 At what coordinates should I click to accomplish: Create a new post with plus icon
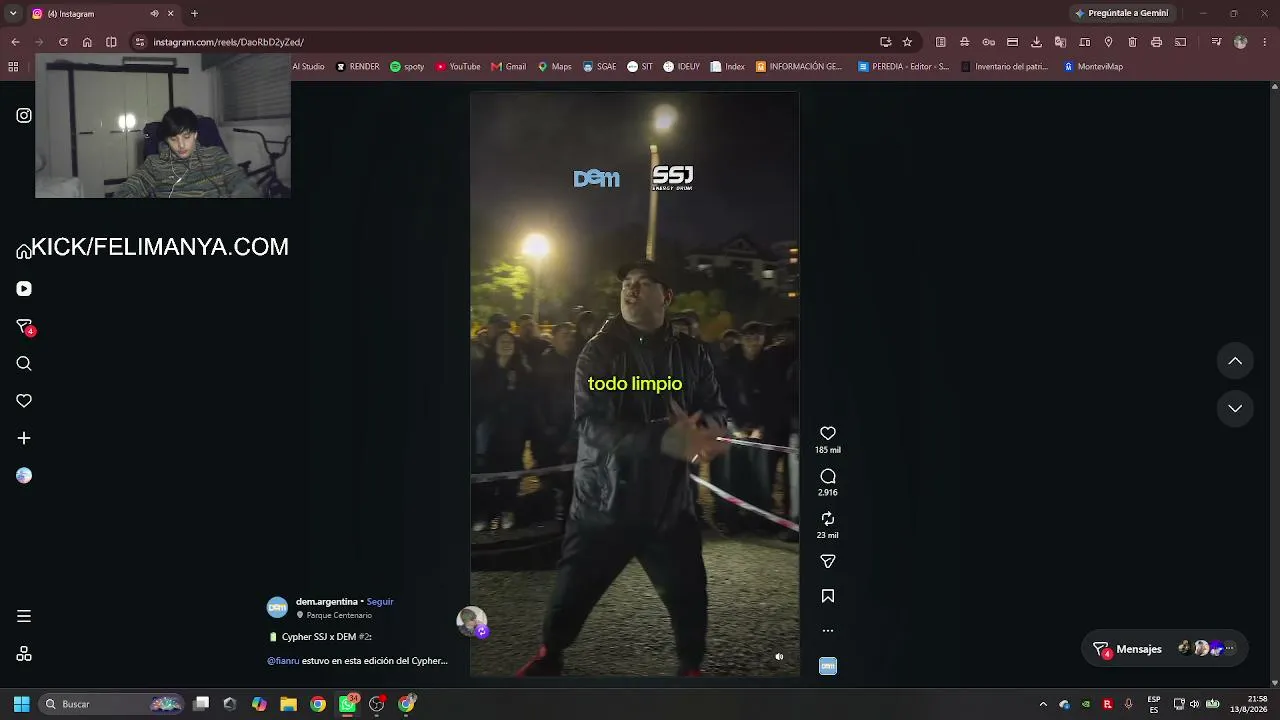pyautogui.click(x=24, y=438)
